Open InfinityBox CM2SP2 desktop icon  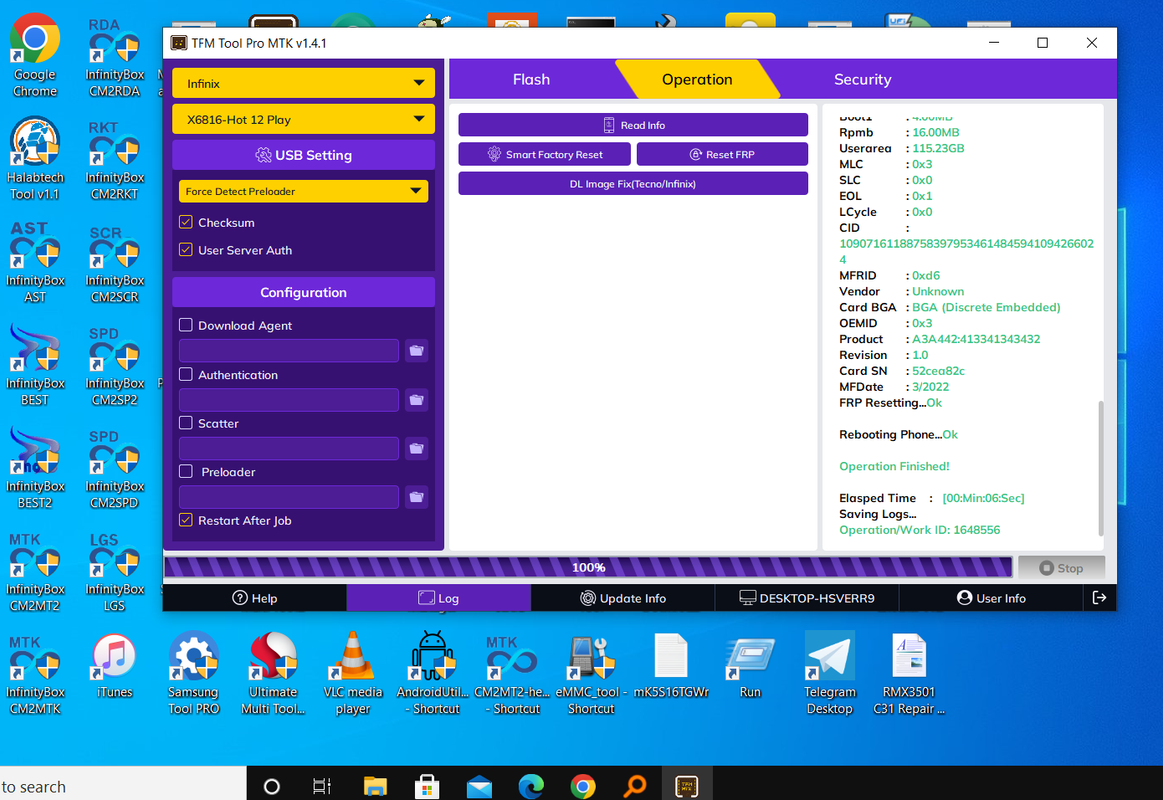(x=114, y=366)
